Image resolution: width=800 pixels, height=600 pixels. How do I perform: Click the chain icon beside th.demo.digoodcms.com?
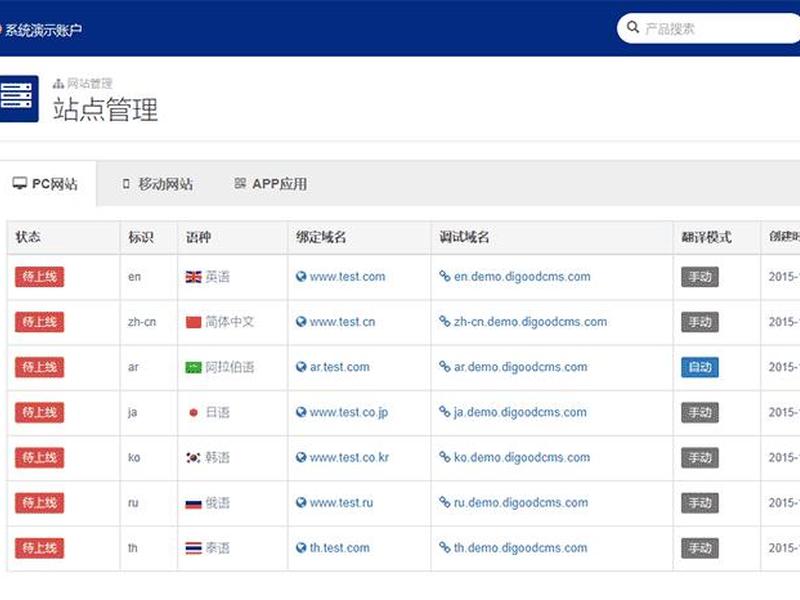click(x=444, y=547)
